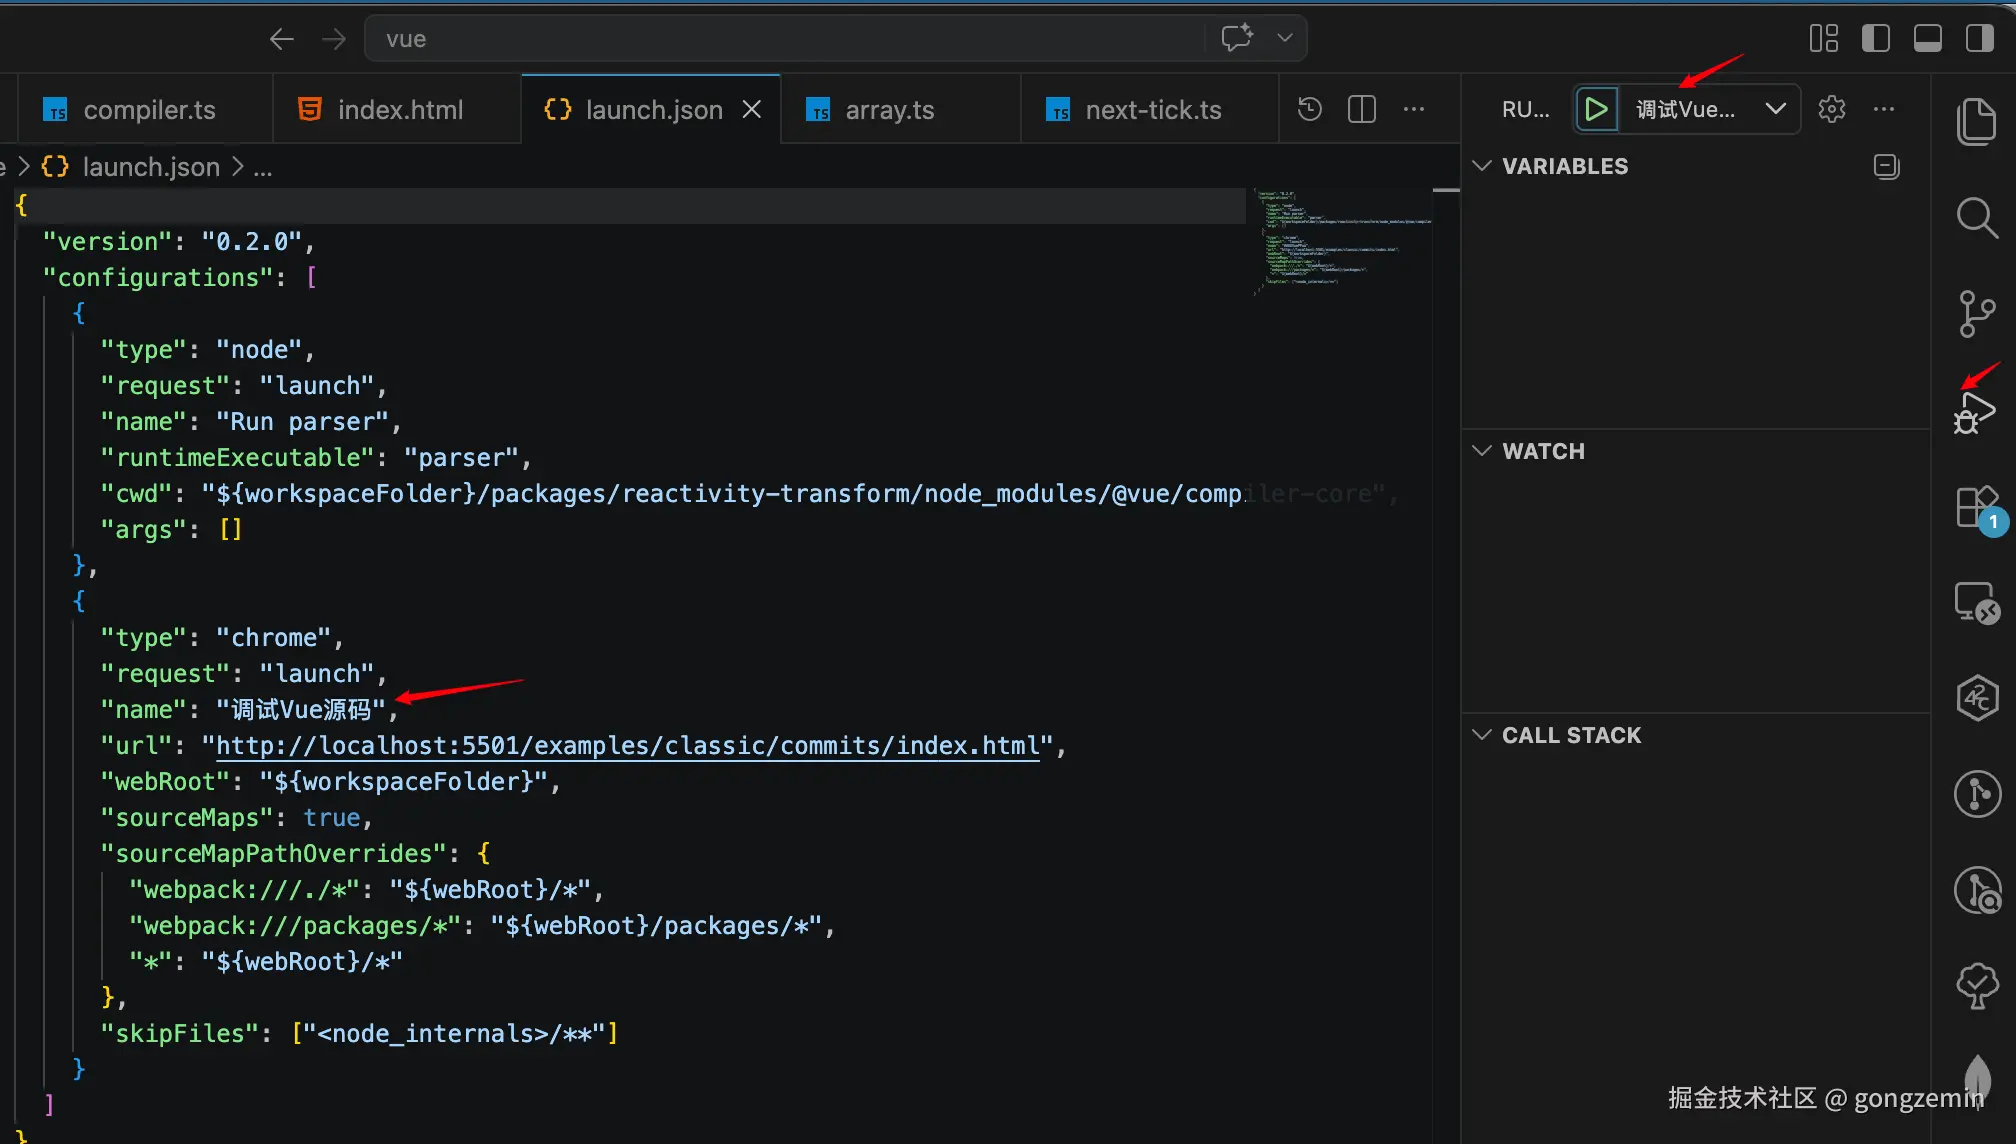Screen dimensions: 2016x1144
Task: Open the launch.json gear settings icon
Action: click(1831, 109)
